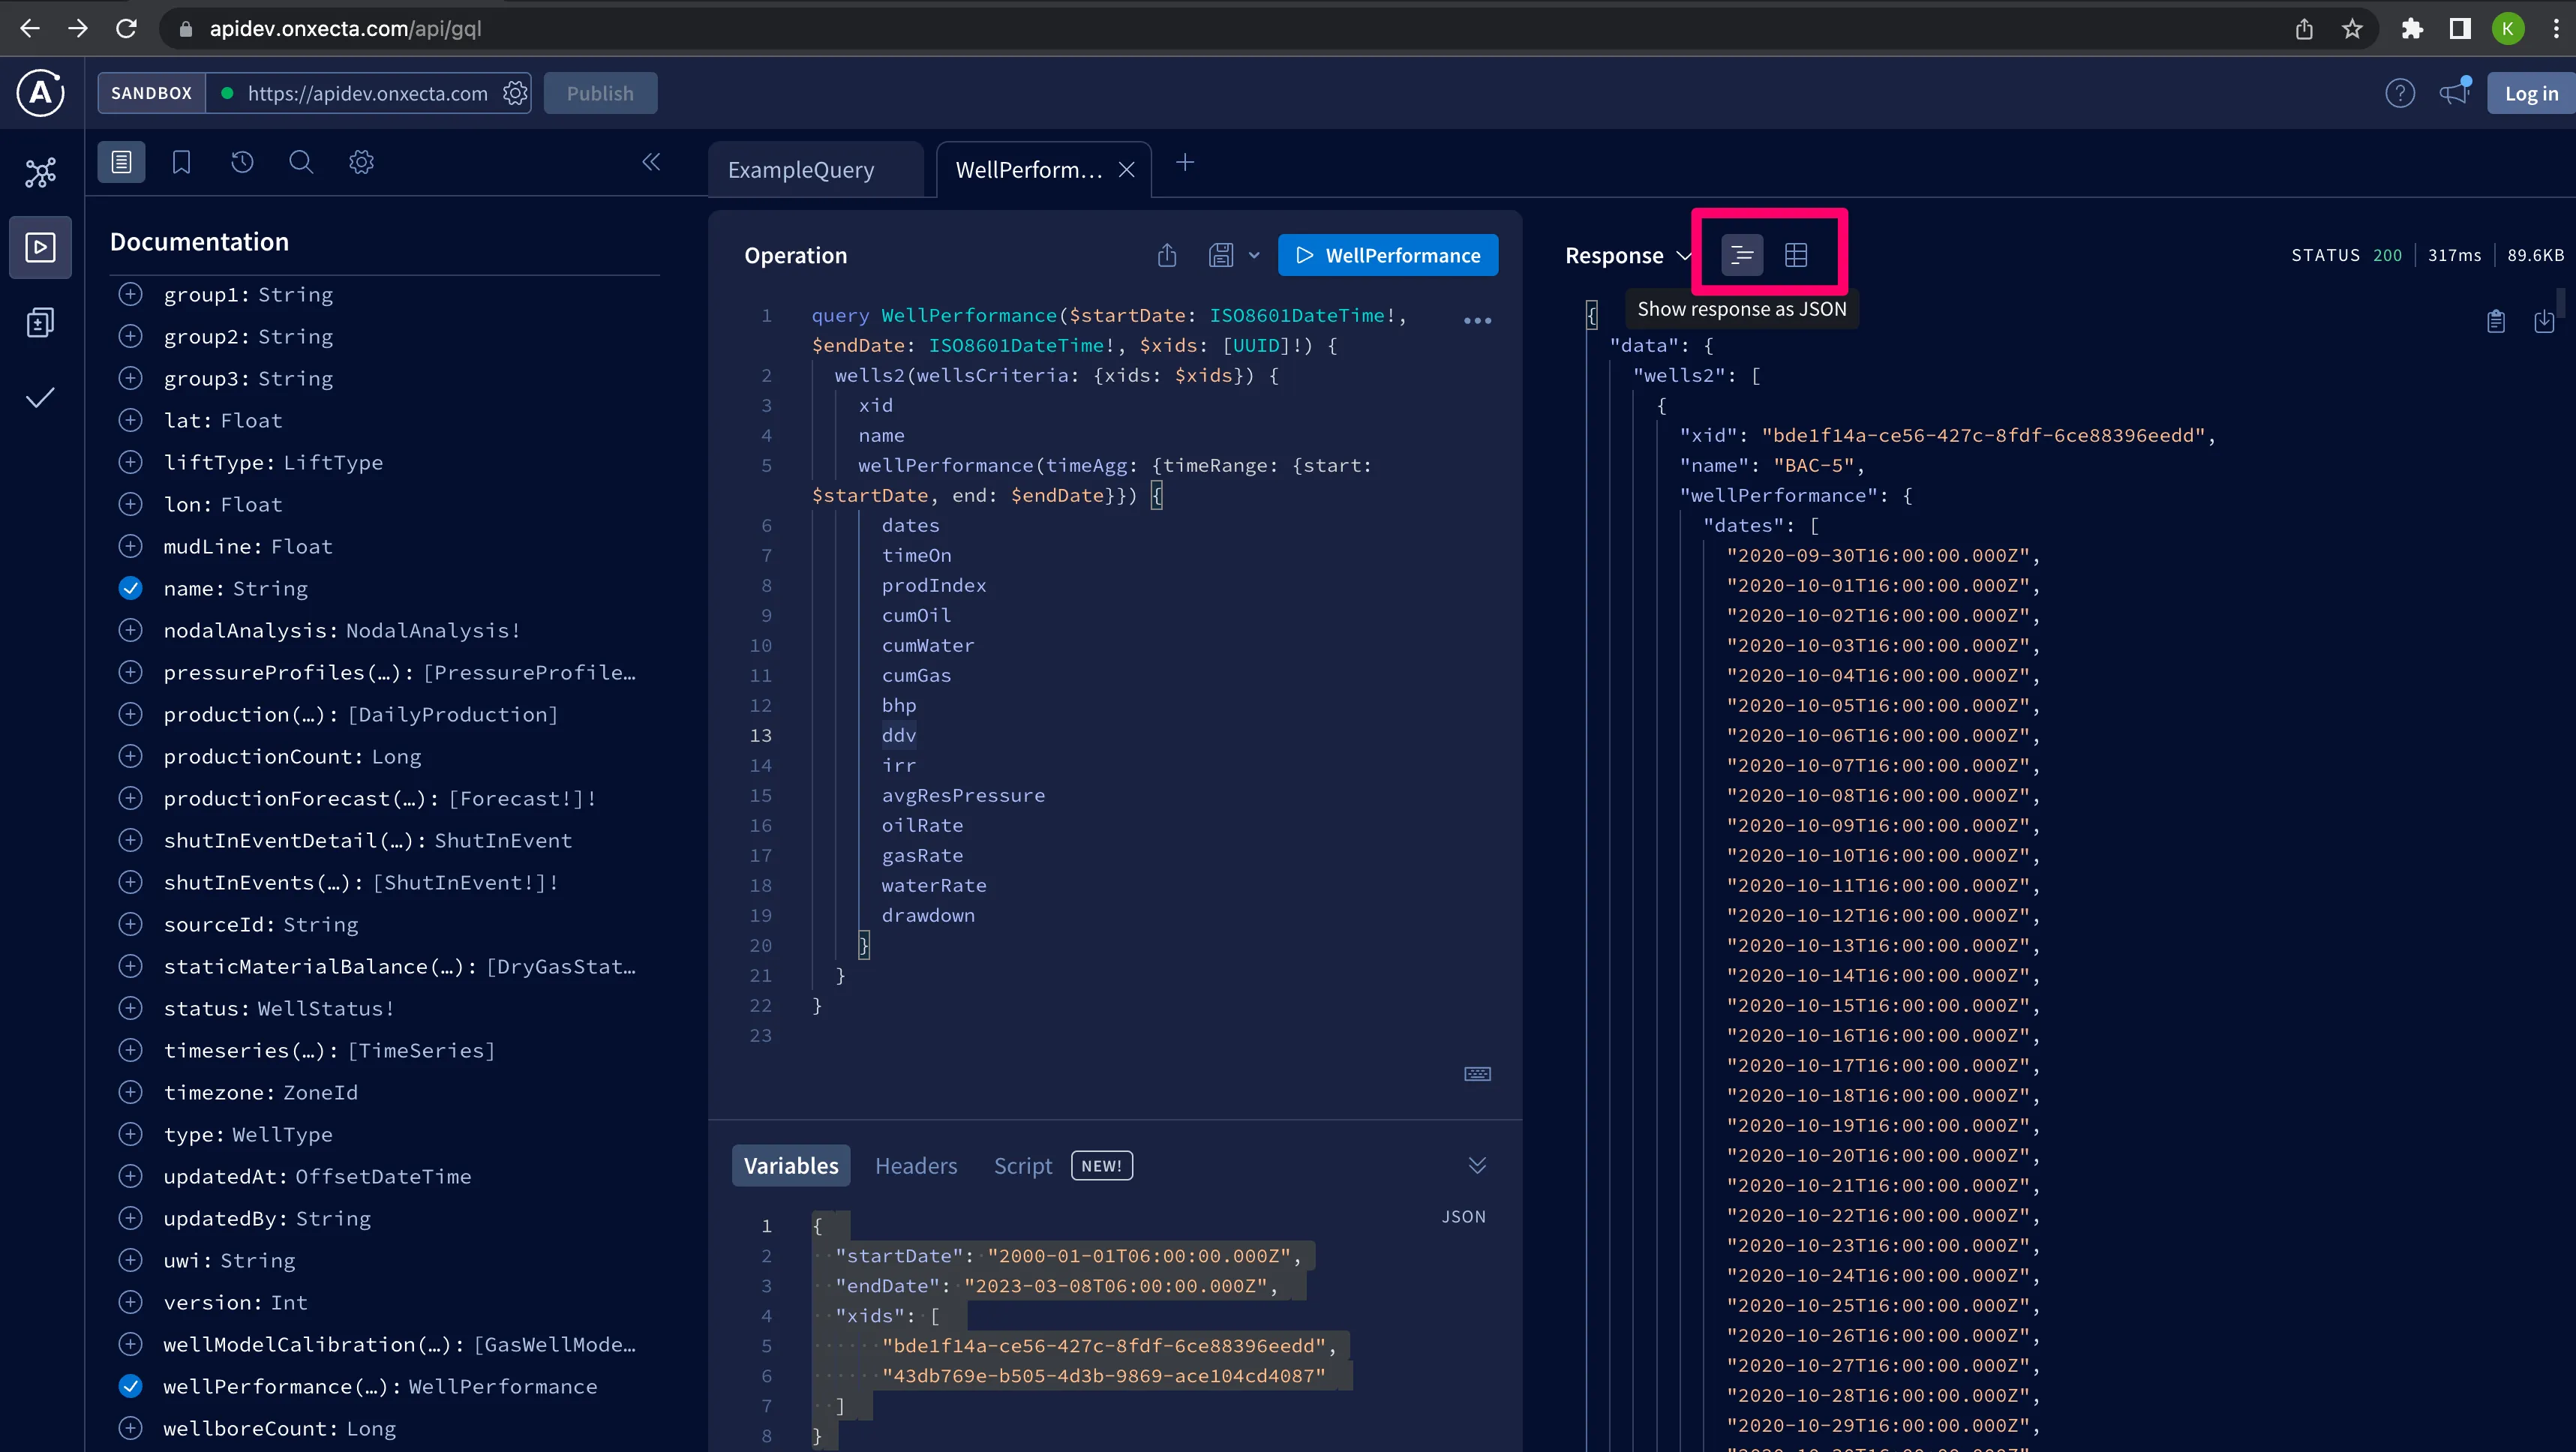Copy response using clipboard icon
Image resolution: width=2576 pixels, height=1452 pixels.
(2496, 321)
